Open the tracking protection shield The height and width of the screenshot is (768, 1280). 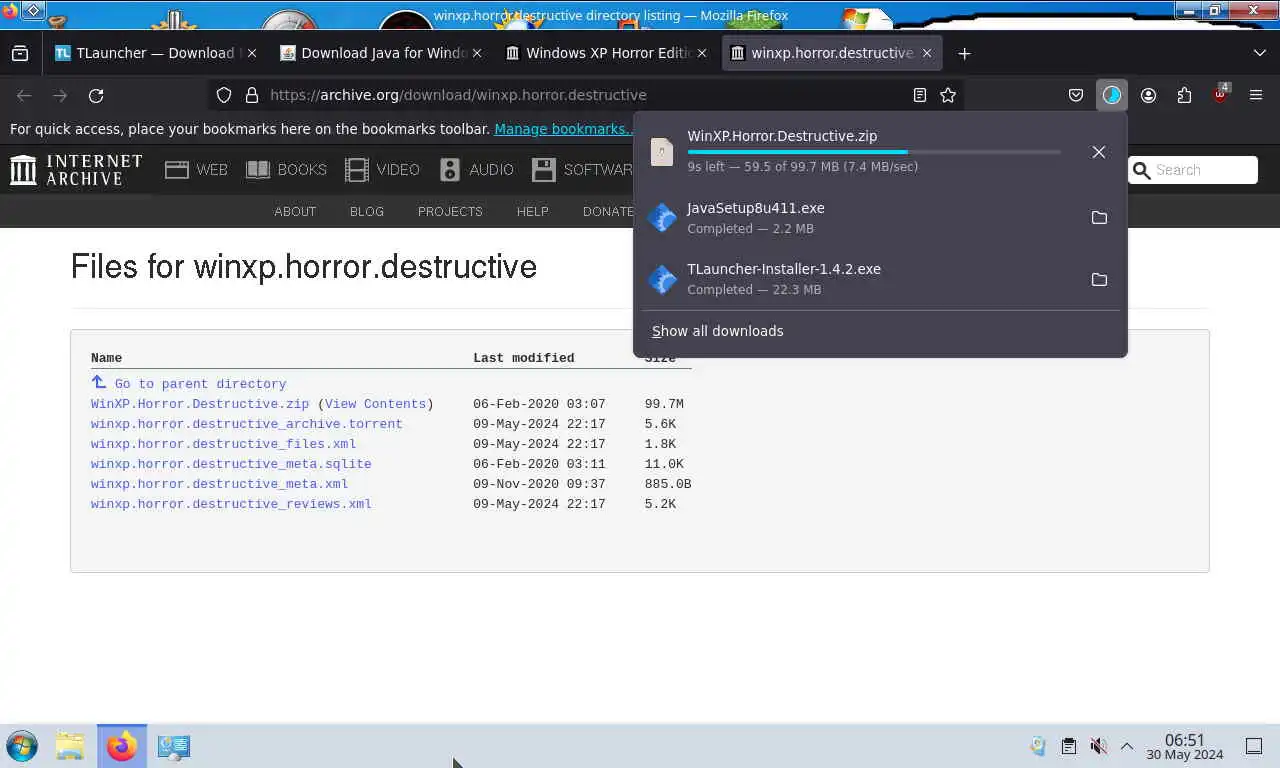tap(224, 95)
